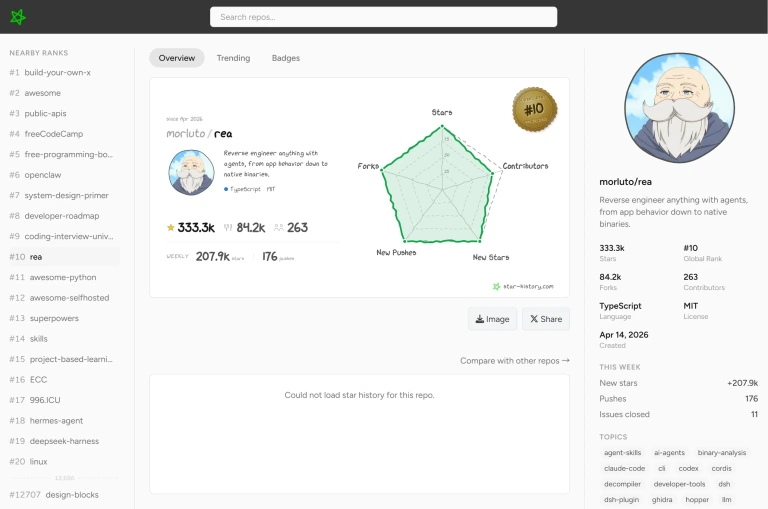Open #11 awesome-python repo
Viewport: 768px width, 509px height.
[64, 277]
